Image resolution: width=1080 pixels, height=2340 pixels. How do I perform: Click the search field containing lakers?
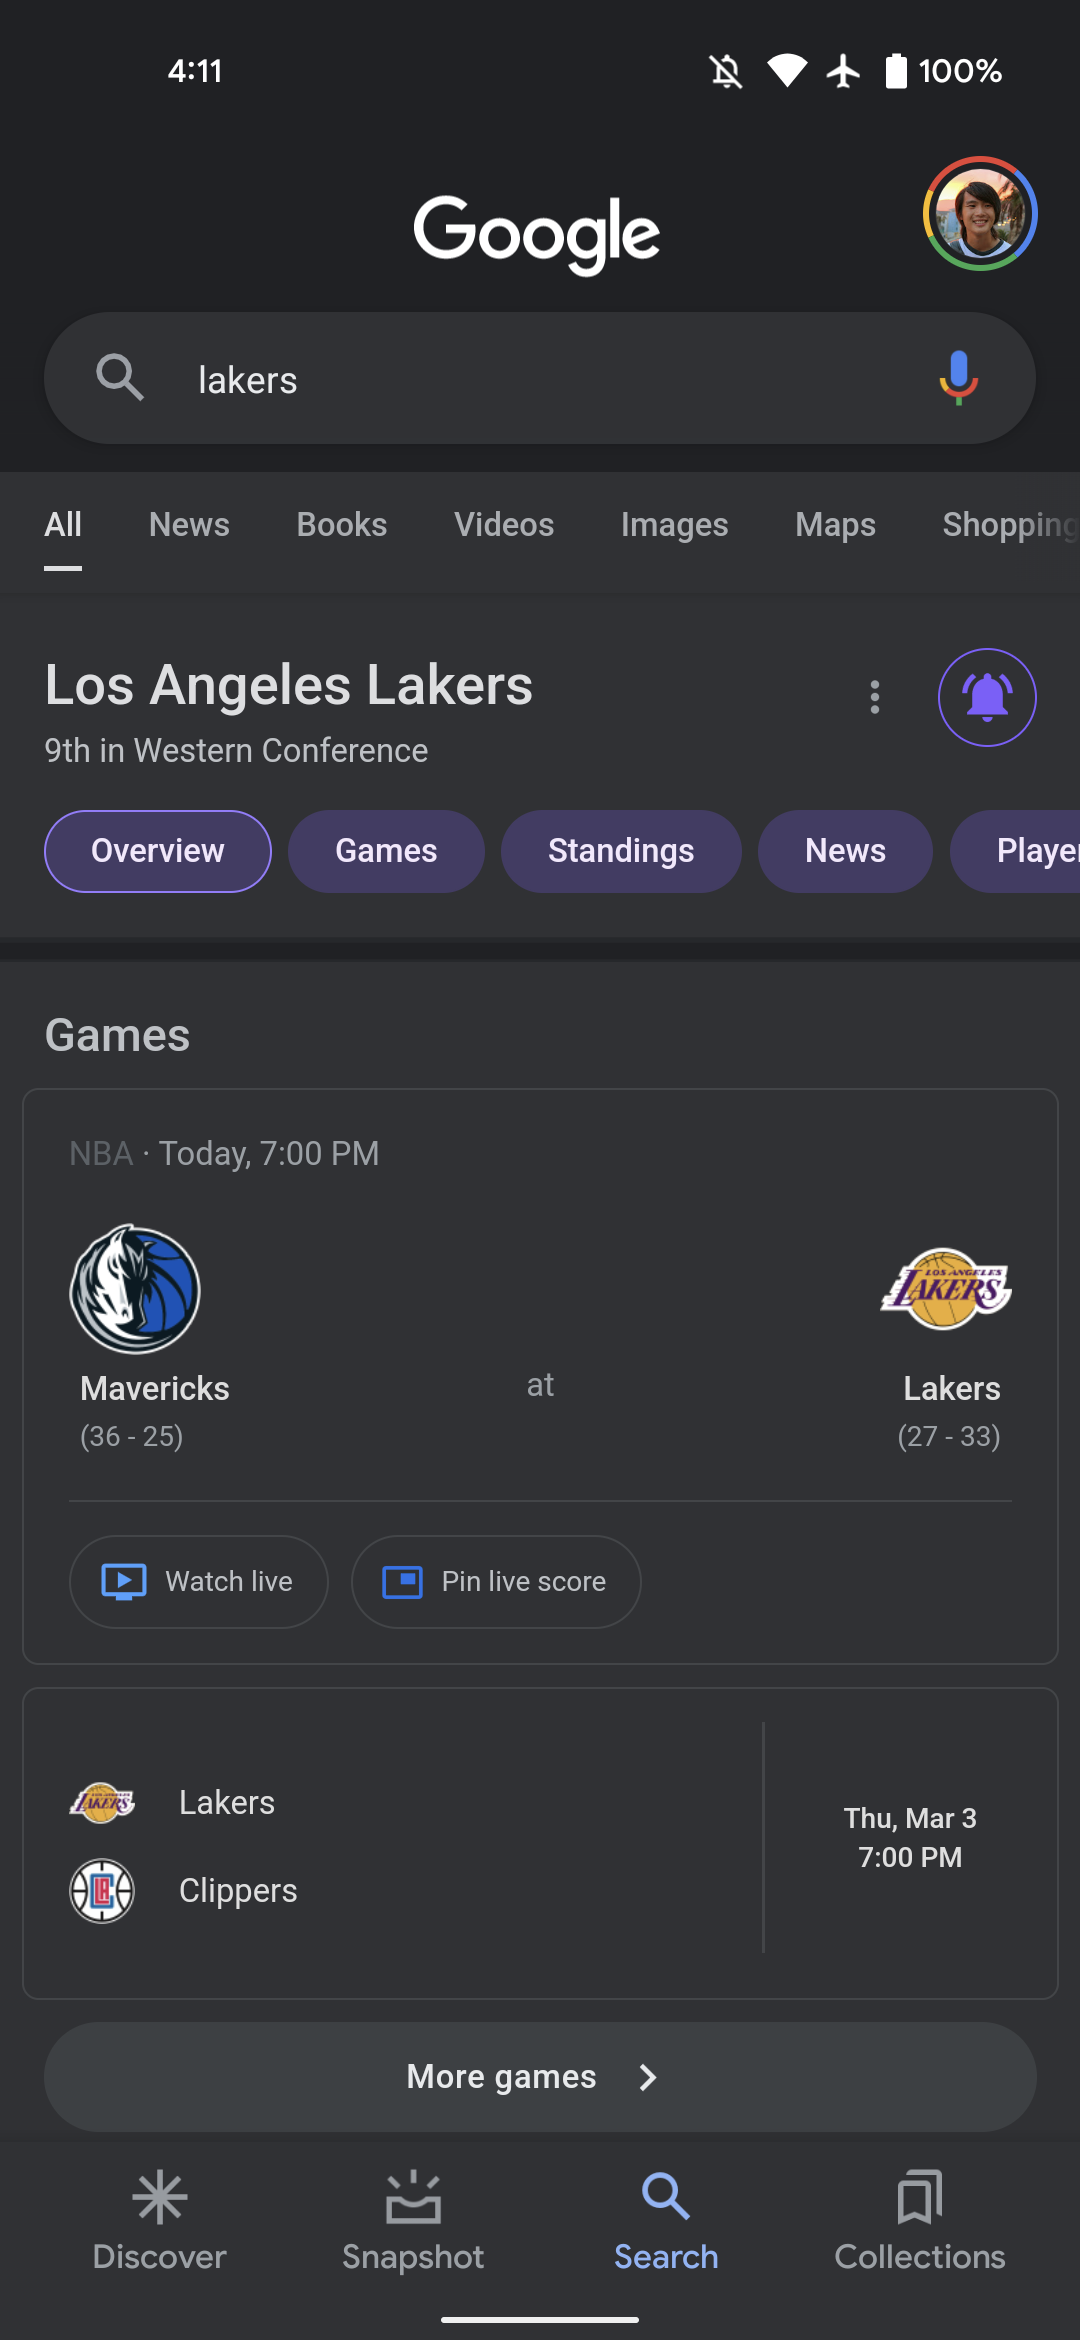(540, 380)
